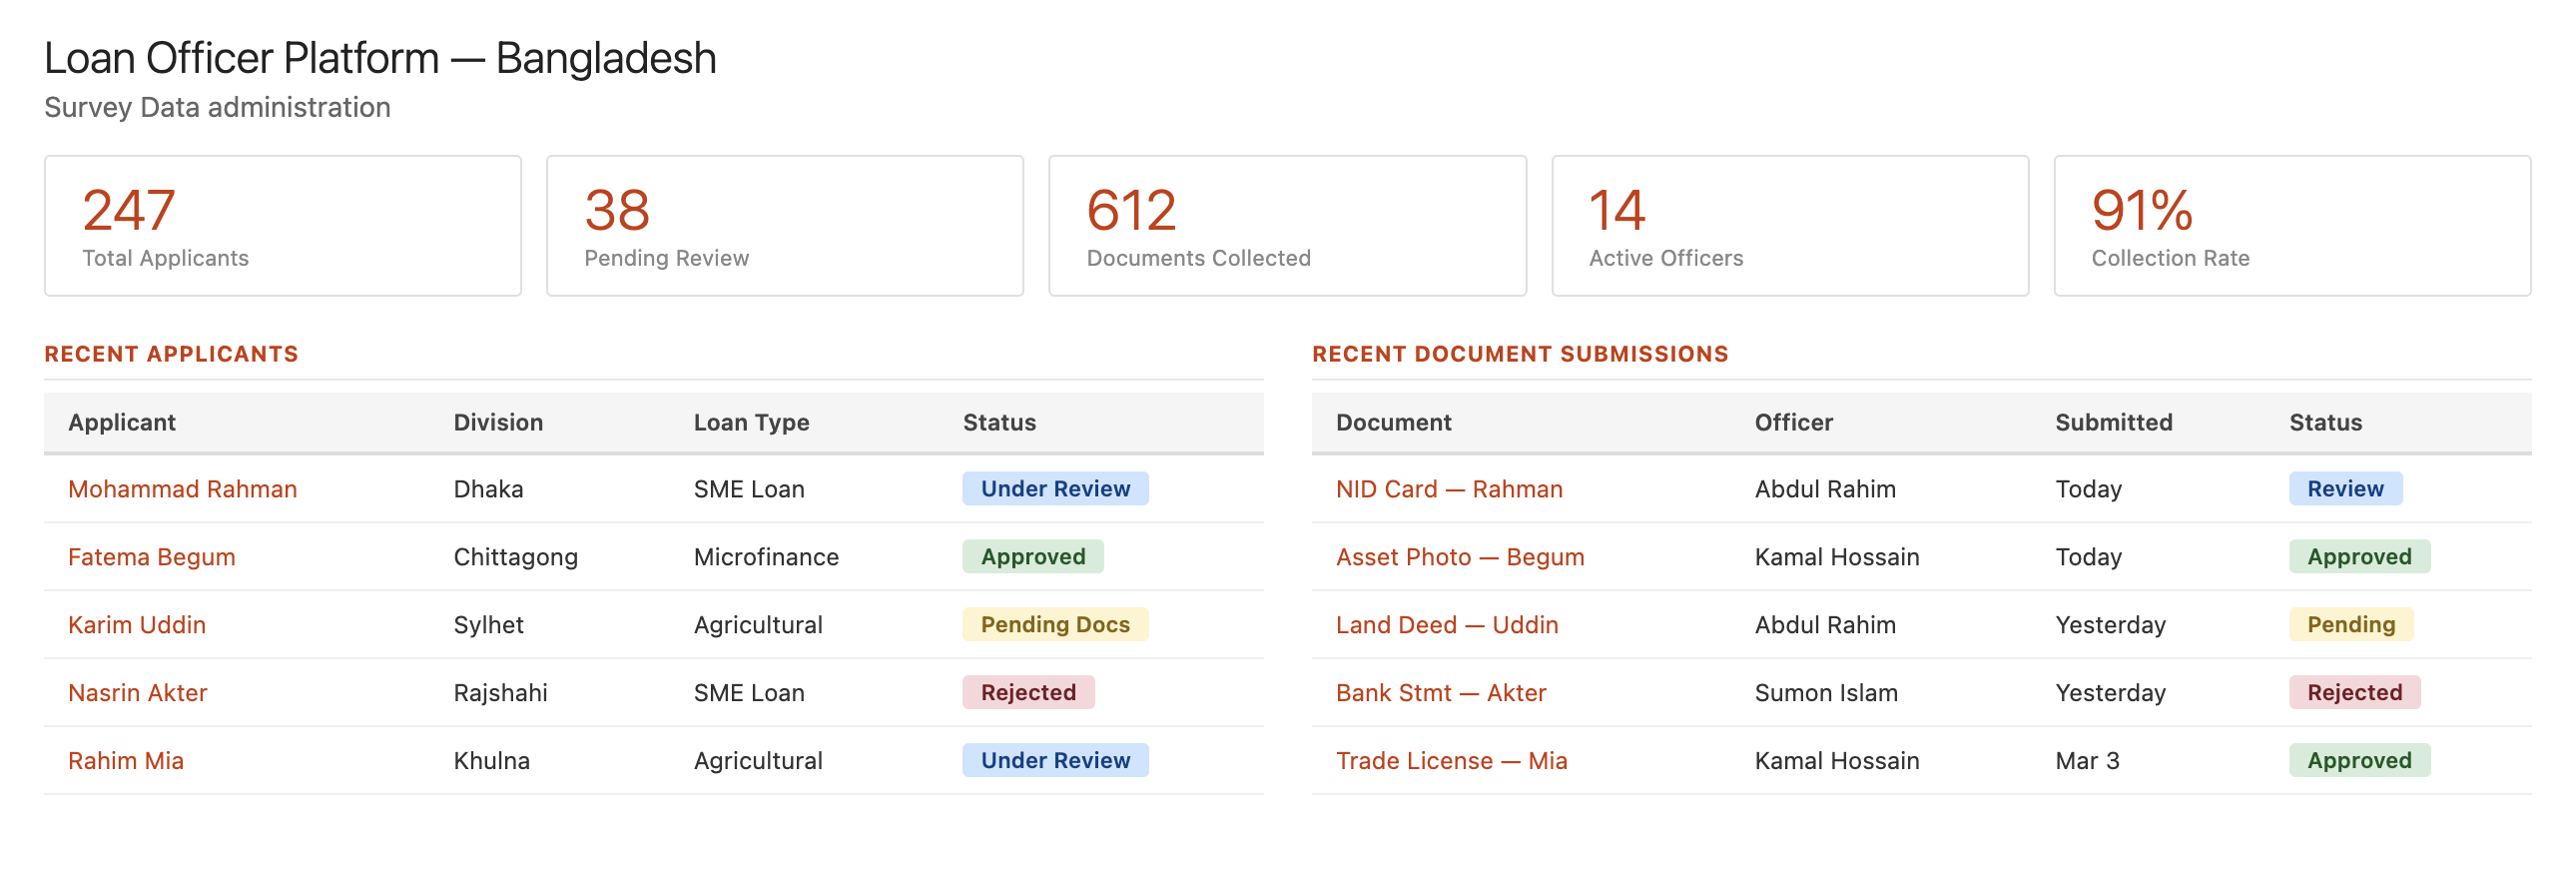
Task: Open Land Deed — Uddin document
Action: click(x=1447, y=625)
